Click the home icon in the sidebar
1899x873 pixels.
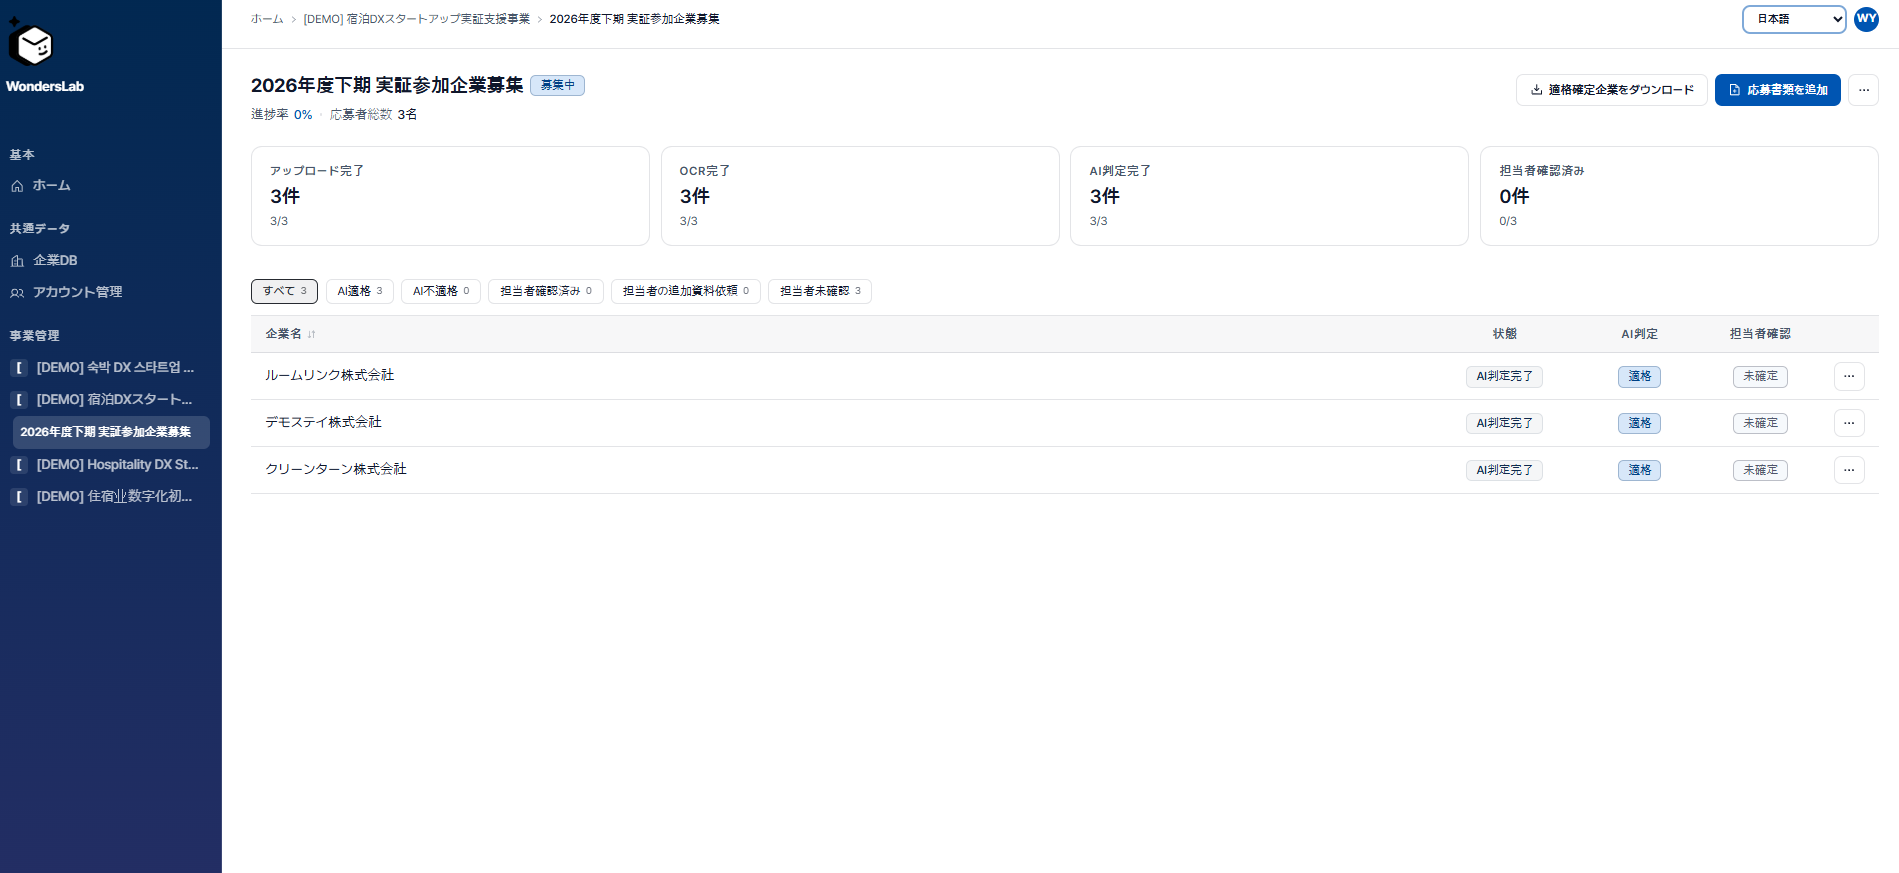[x=17, y=186]
